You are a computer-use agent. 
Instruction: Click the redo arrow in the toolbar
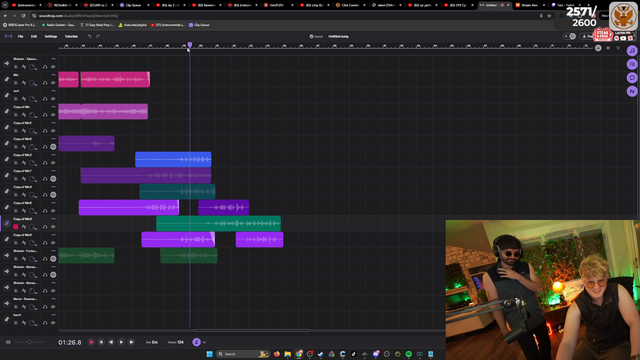pos(98,36)
